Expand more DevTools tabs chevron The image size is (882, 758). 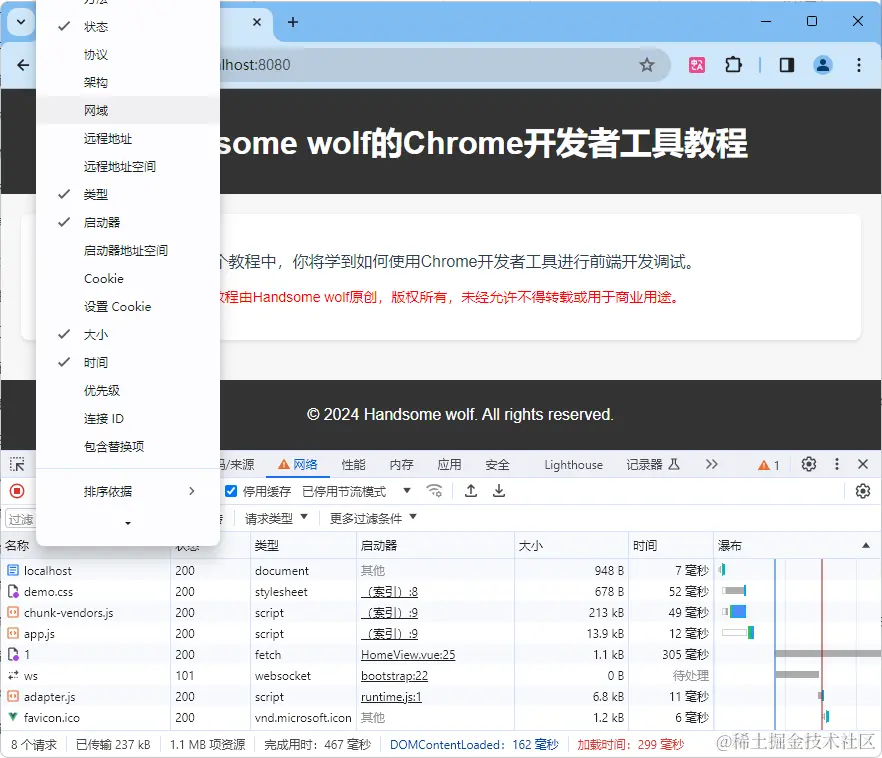(x=712, y=464)
